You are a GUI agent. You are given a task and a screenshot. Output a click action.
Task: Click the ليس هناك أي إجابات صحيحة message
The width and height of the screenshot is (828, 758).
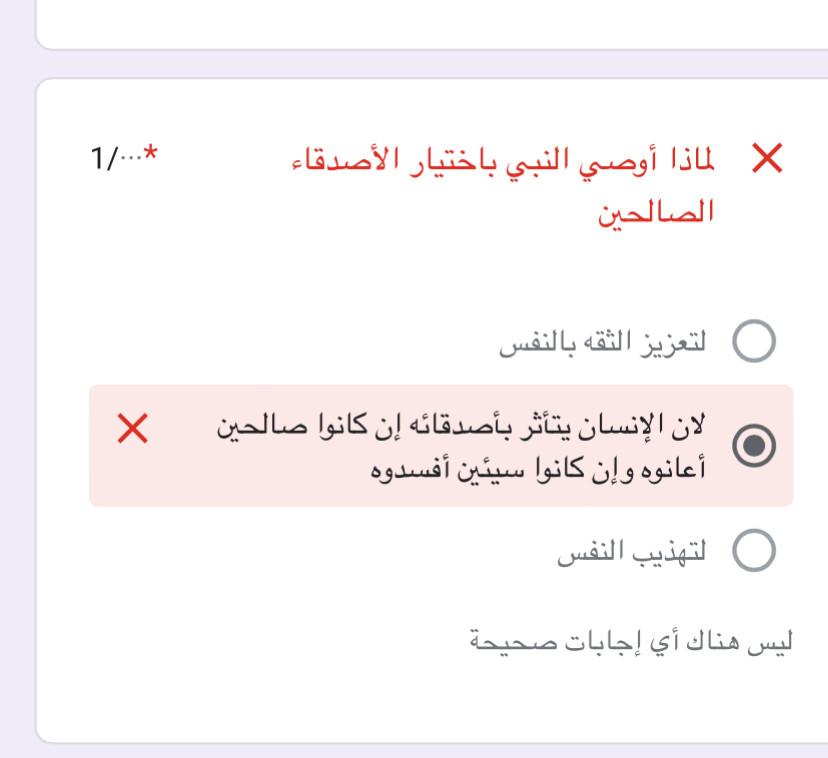click(x=631, y=641)
